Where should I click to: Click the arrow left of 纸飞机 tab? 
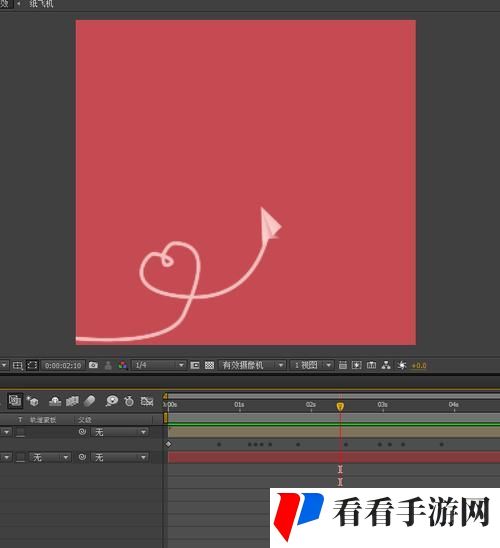click(19, 4)
